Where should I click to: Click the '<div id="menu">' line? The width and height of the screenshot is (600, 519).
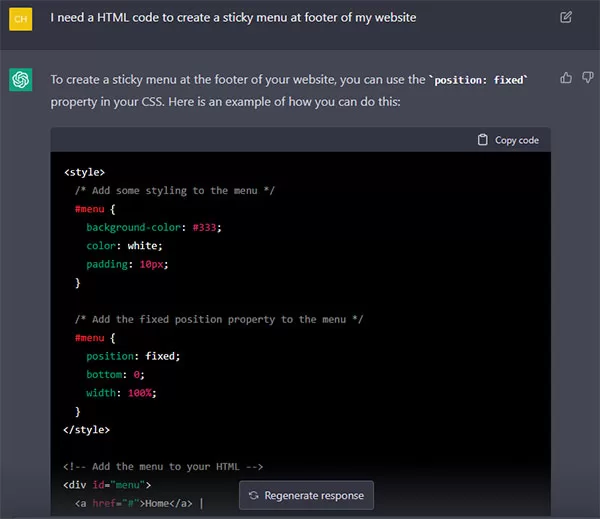[x=107, y=485]
